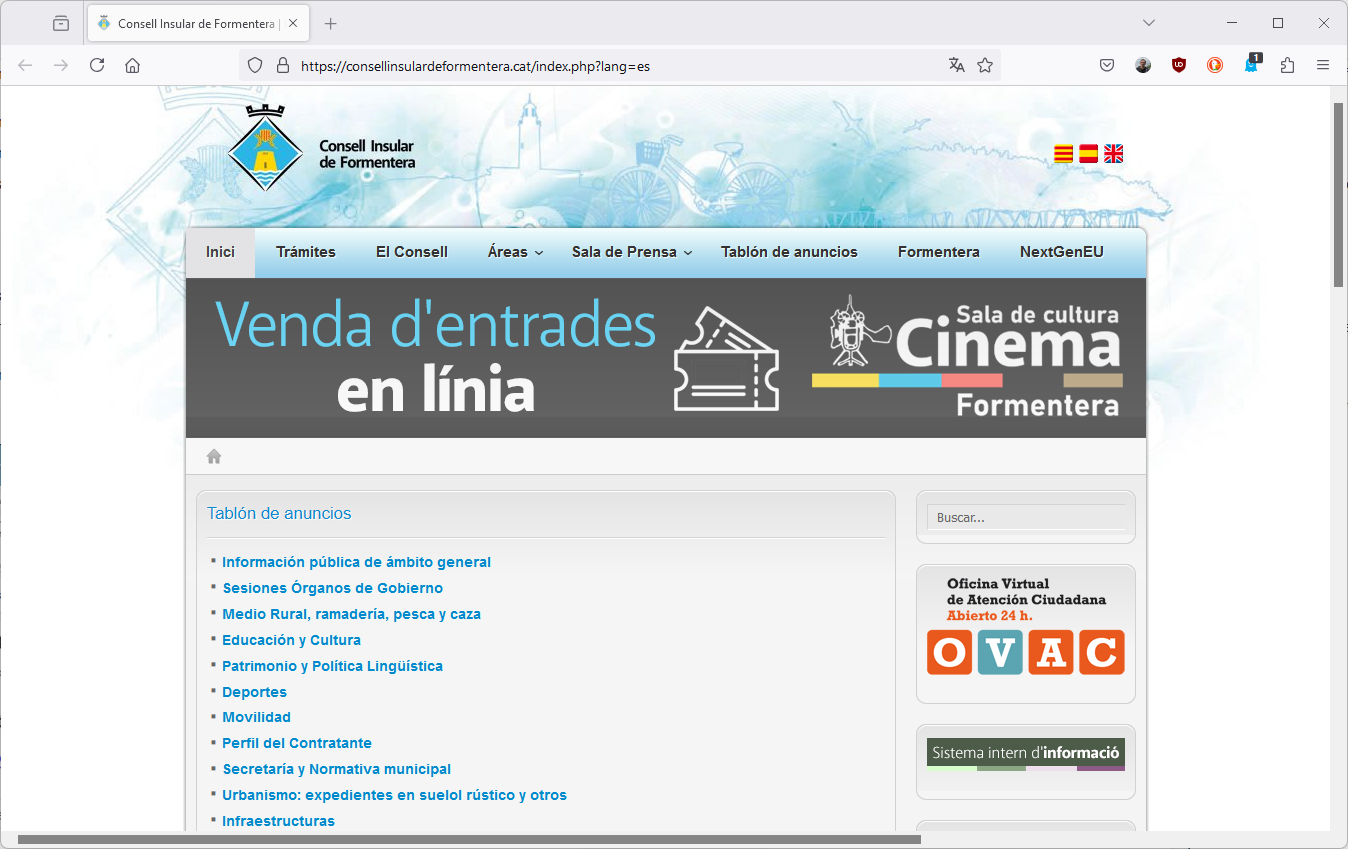Click the Buscar search field

point(1026,517)
